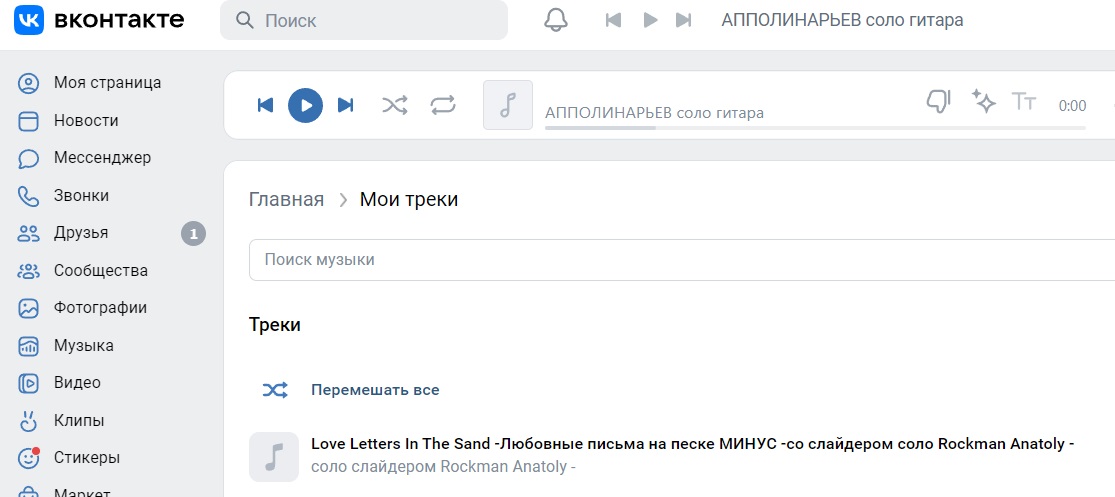
Task: Seek on the track progress bar
Action: pyautogui.click(x=815, y=128)
